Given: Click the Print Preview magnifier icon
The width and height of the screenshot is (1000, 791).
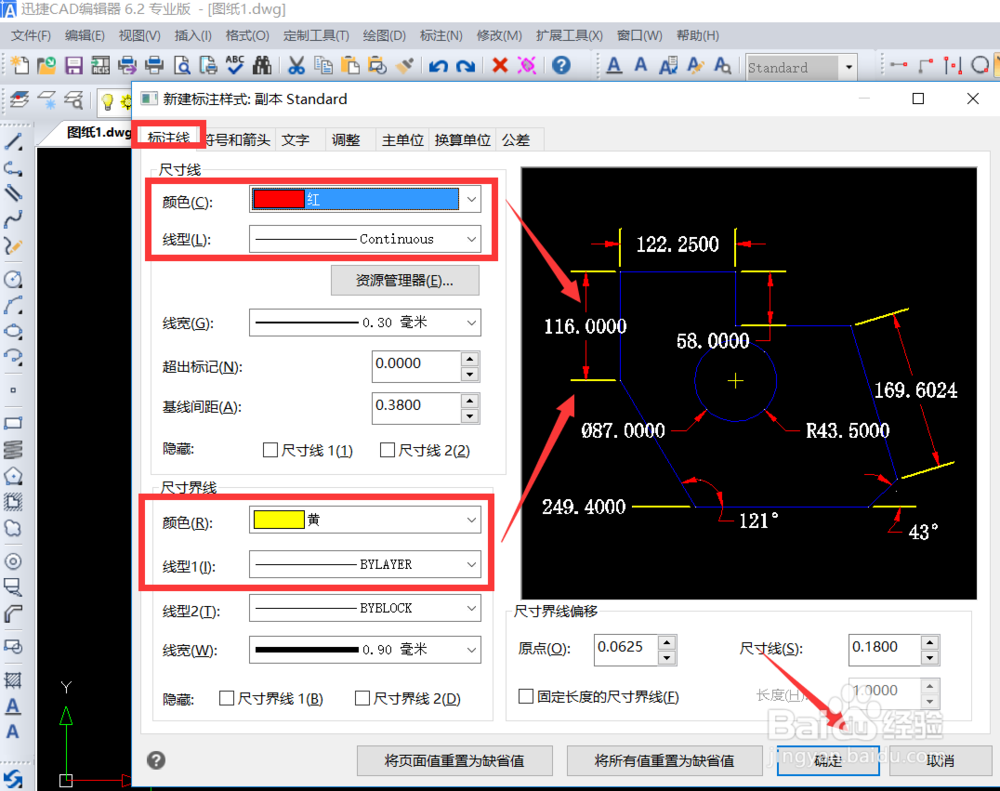Looking at the screenshot, I should coord(182,65).
